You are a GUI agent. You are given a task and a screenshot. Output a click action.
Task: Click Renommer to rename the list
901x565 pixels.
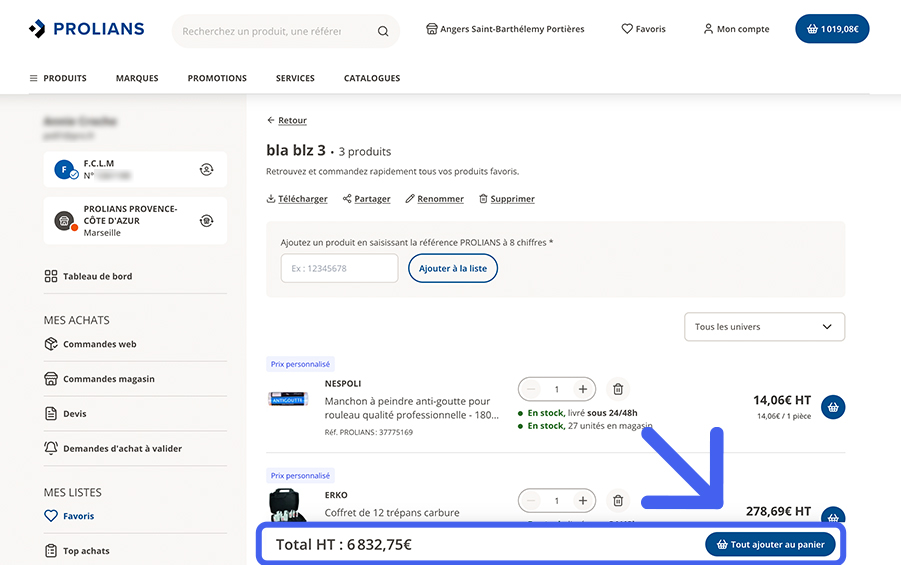[434, 199]
